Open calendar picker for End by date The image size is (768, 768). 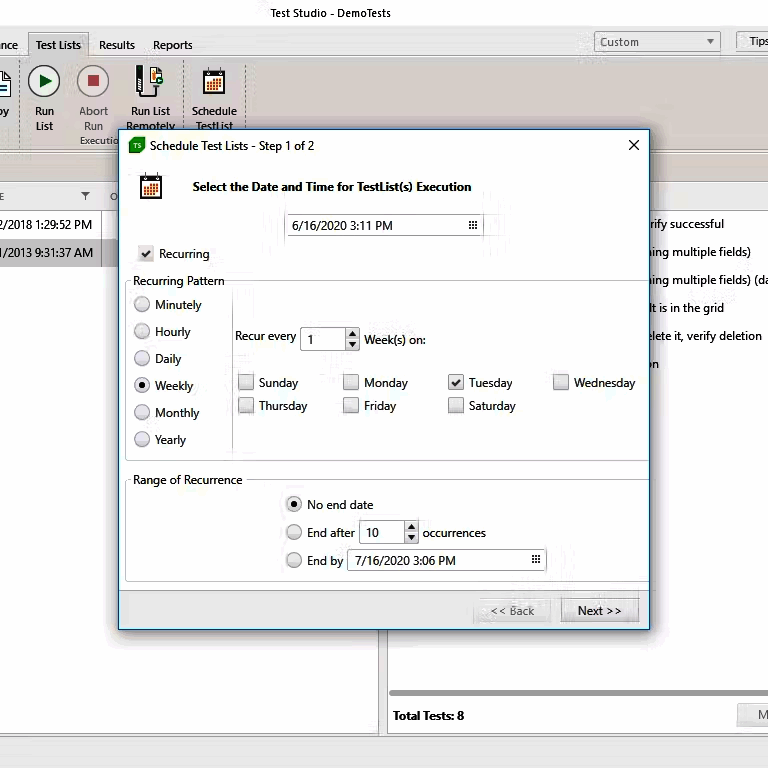(536, 560)
